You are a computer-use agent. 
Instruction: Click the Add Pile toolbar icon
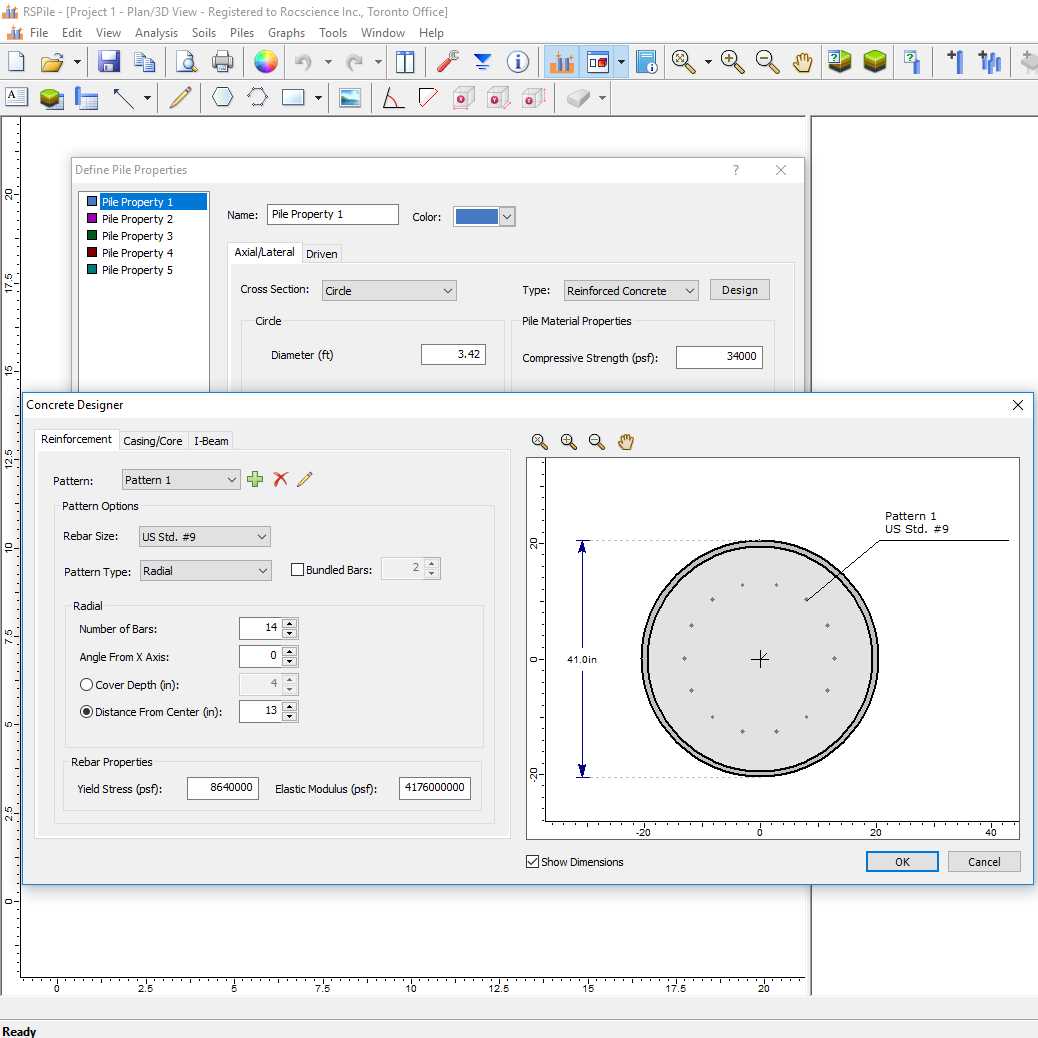[954, 62]
